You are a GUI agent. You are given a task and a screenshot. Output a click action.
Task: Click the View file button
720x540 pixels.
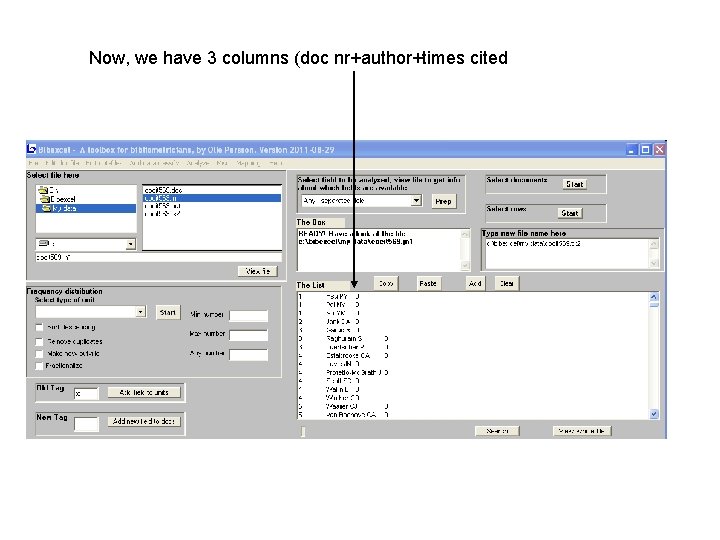point(258,271)
